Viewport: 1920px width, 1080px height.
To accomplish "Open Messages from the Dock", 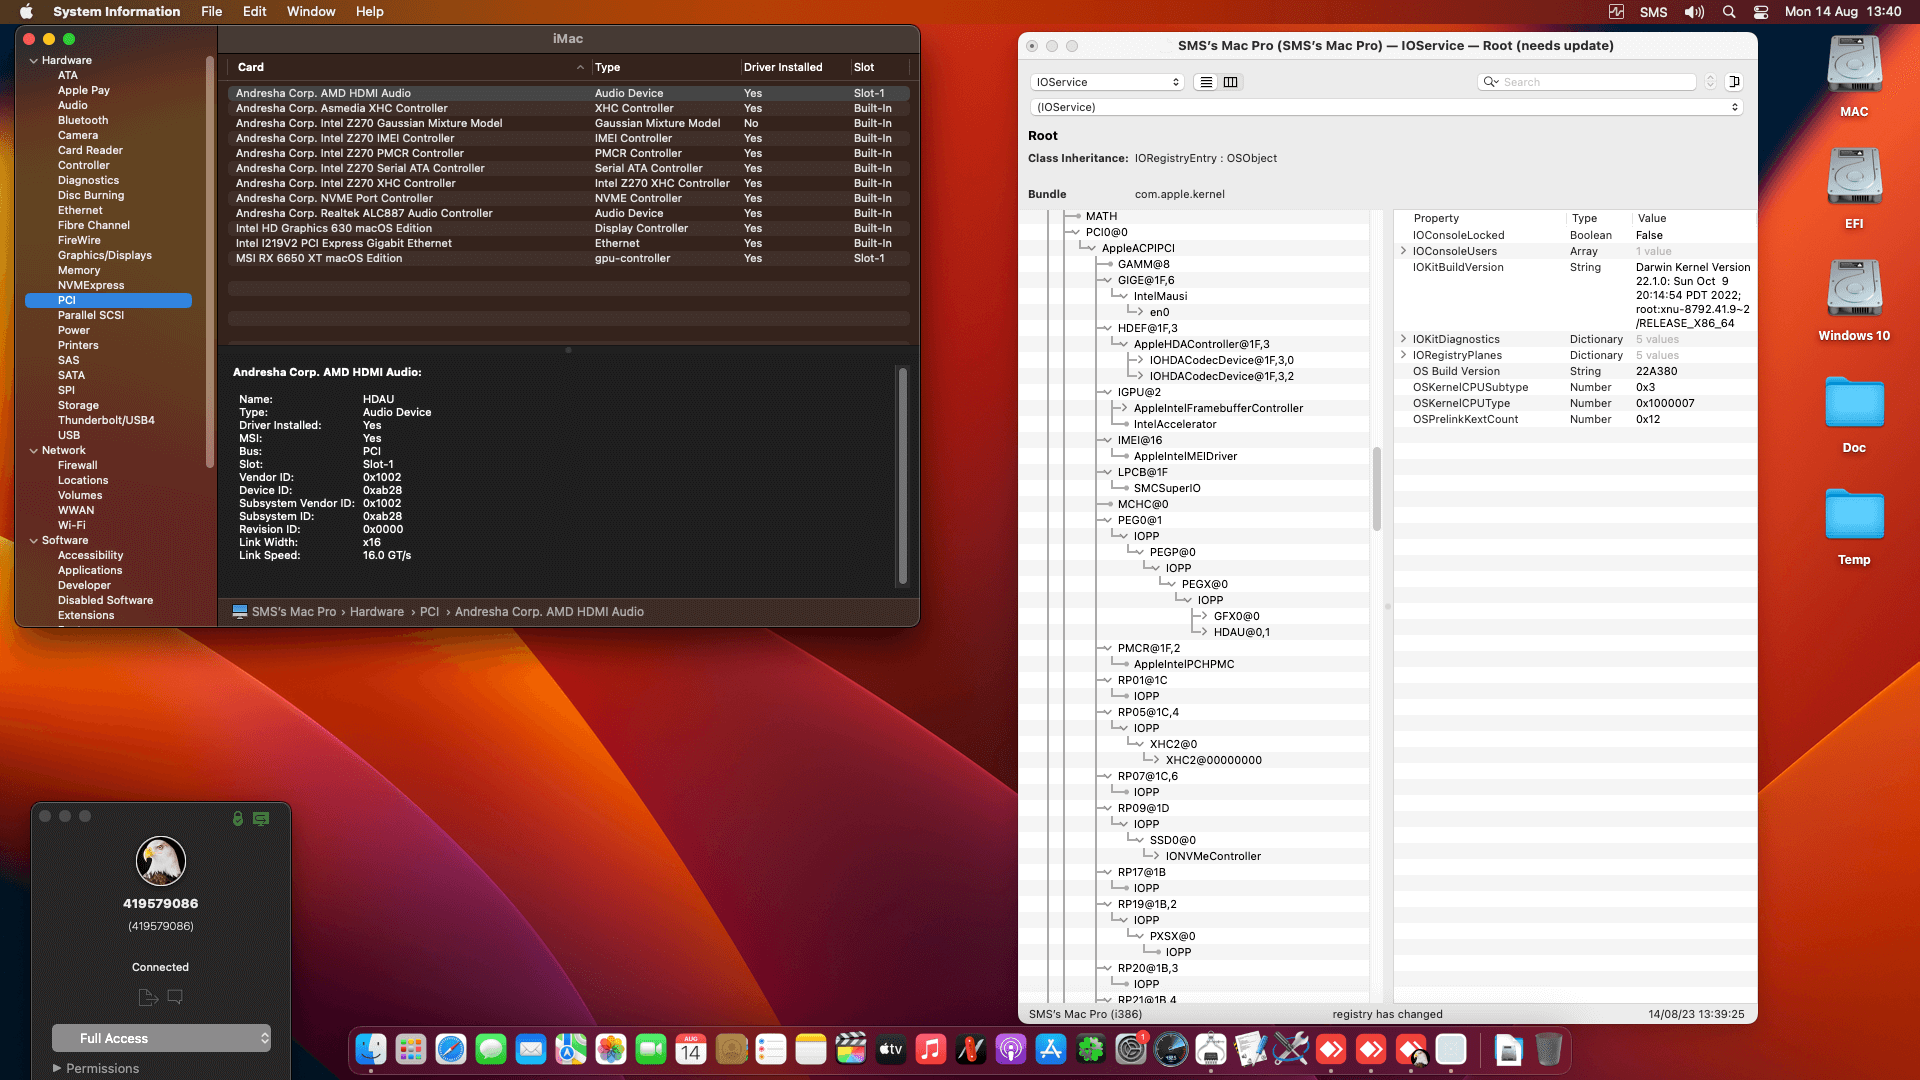I will (x=491, y=1049).
